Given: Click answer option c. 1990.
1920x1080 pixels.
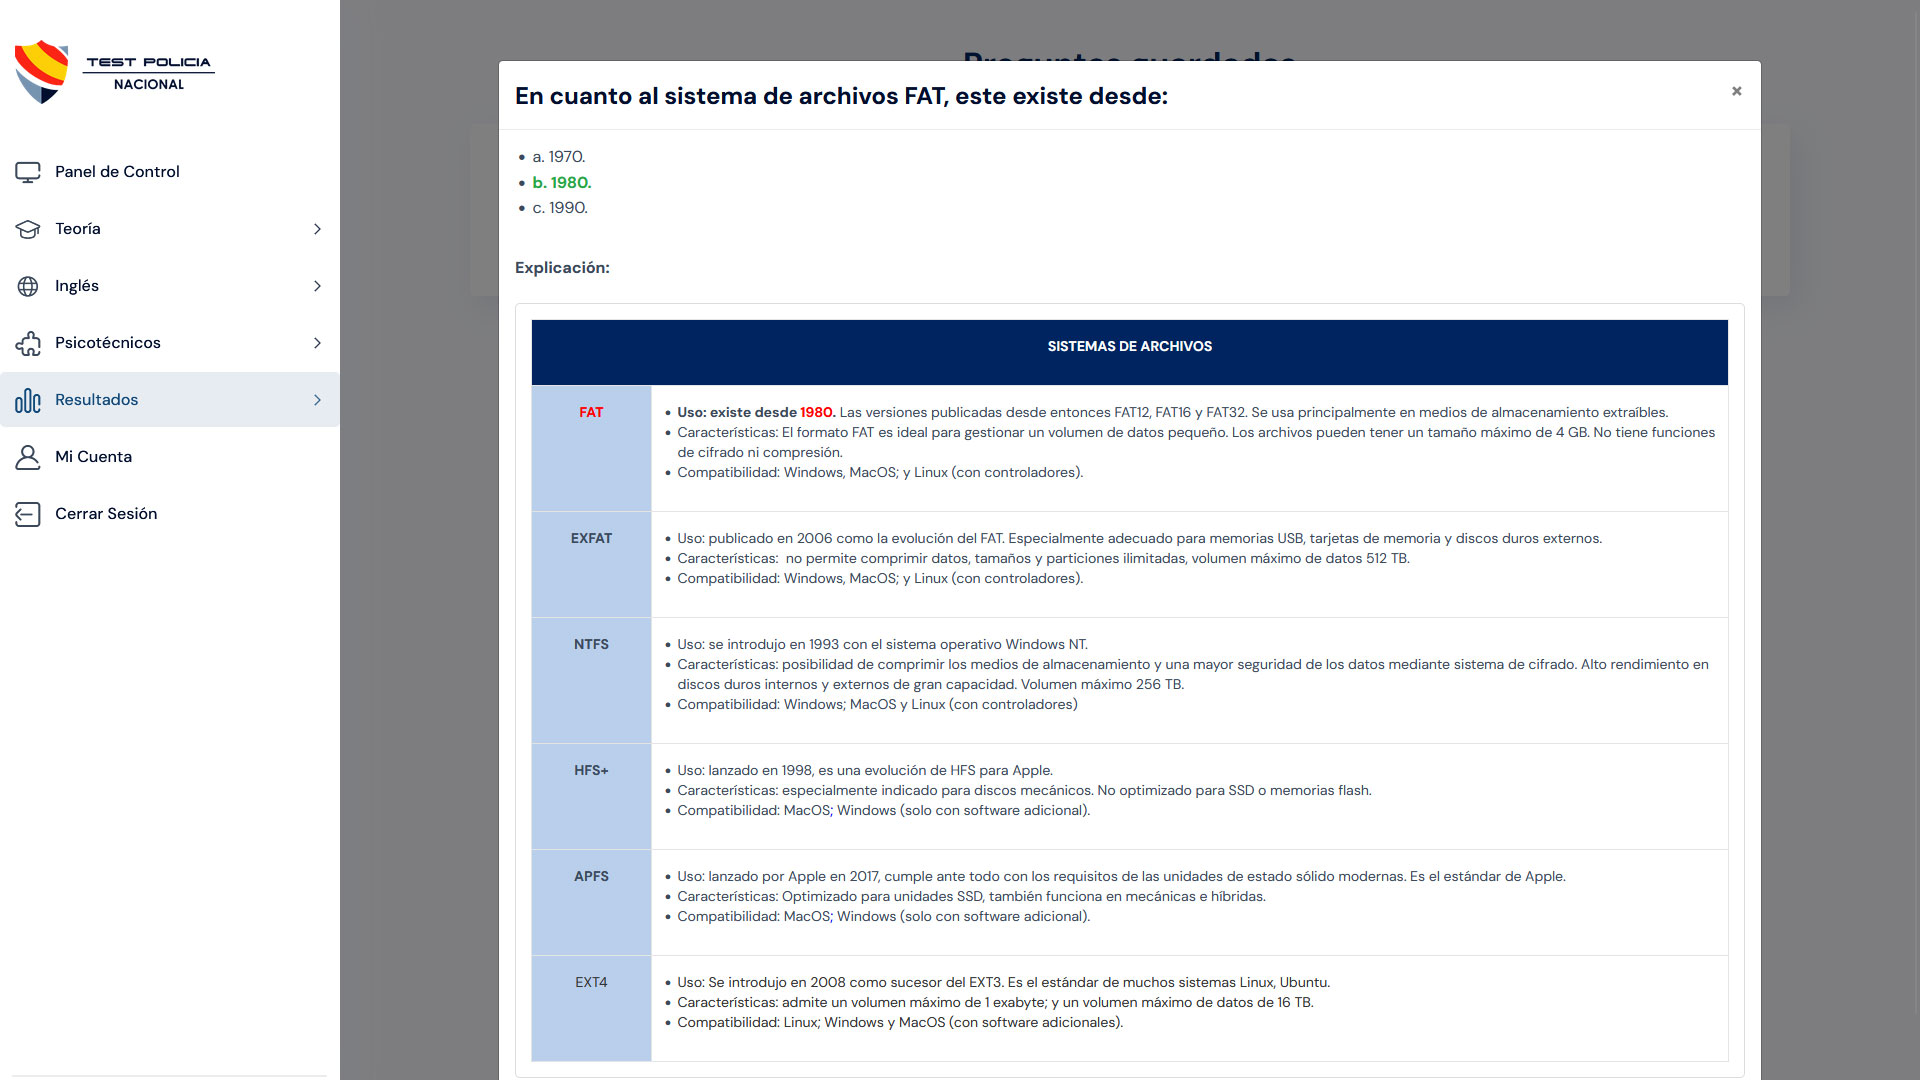Looking at the screenshot, I should (x=560, y=208).
